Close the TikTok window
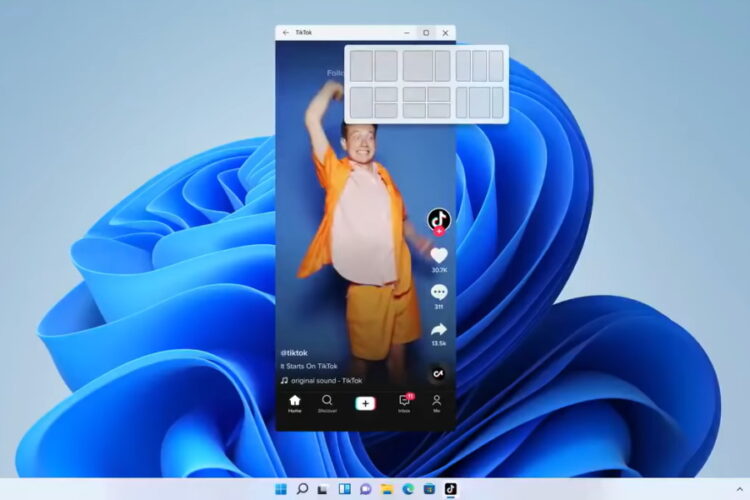Image resolution: width=750 pixels, height=500 pixels. pos(445,33)
